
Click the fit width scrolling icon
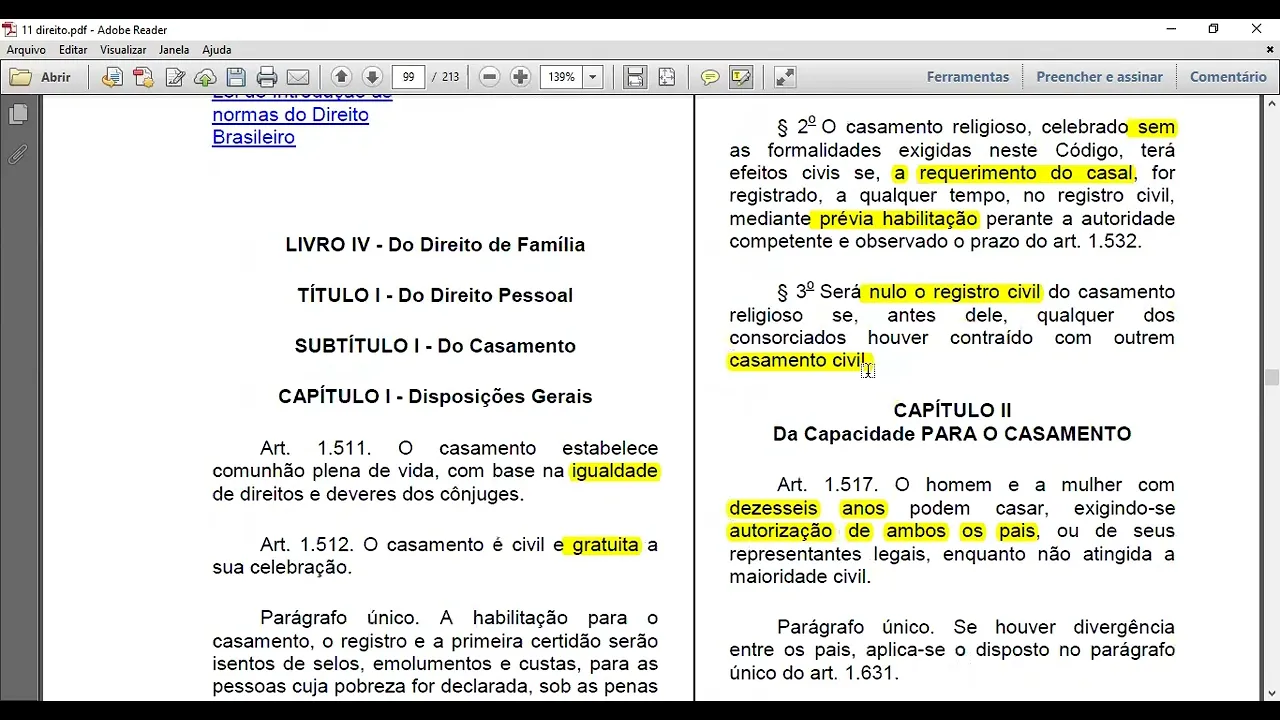[635, 77]
